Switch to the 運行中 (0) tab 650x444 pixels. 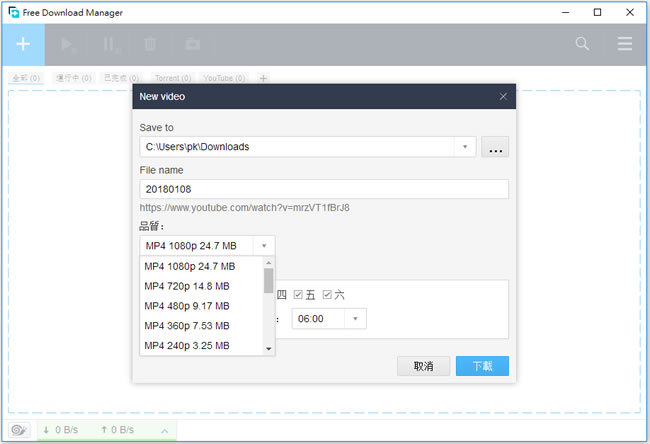74,78
